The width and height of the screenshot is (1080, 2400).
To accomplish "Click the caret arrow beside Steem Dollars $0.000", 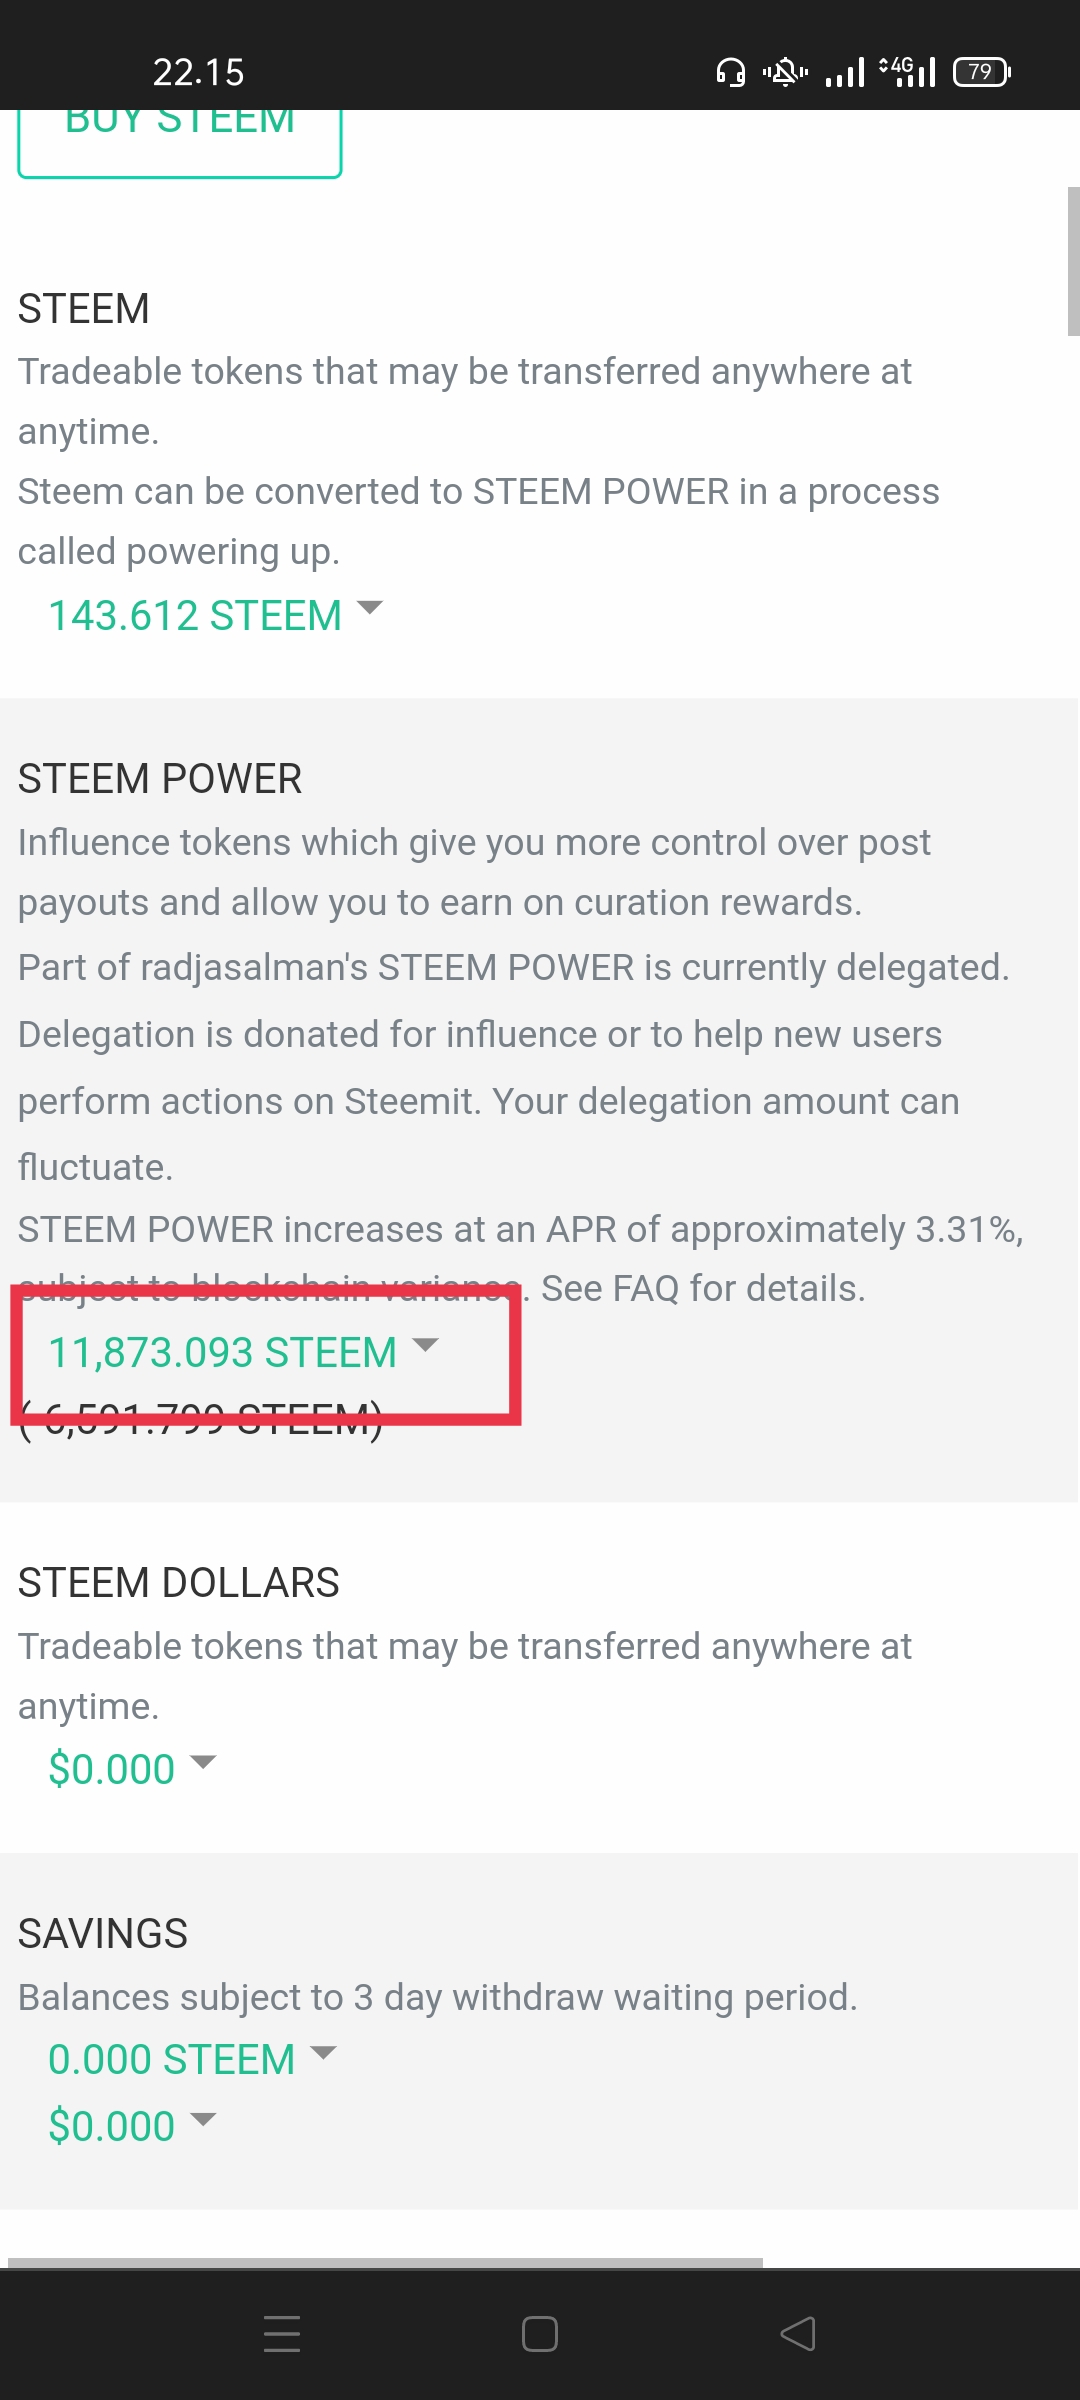I will (x=203, y=1762).
